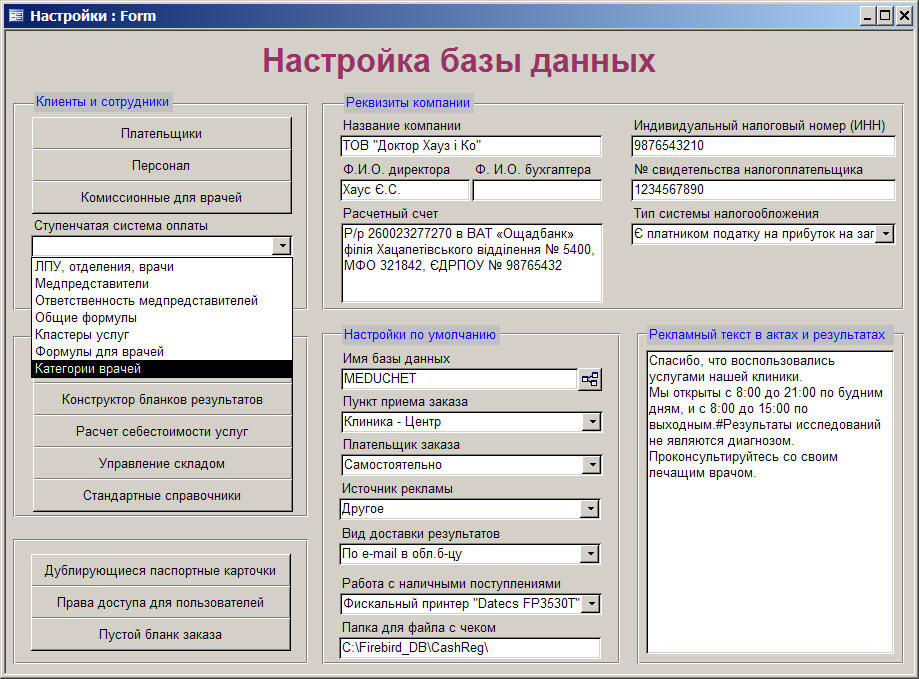Expand Плательщик заказа dropdown arrow

coord(592,465)
